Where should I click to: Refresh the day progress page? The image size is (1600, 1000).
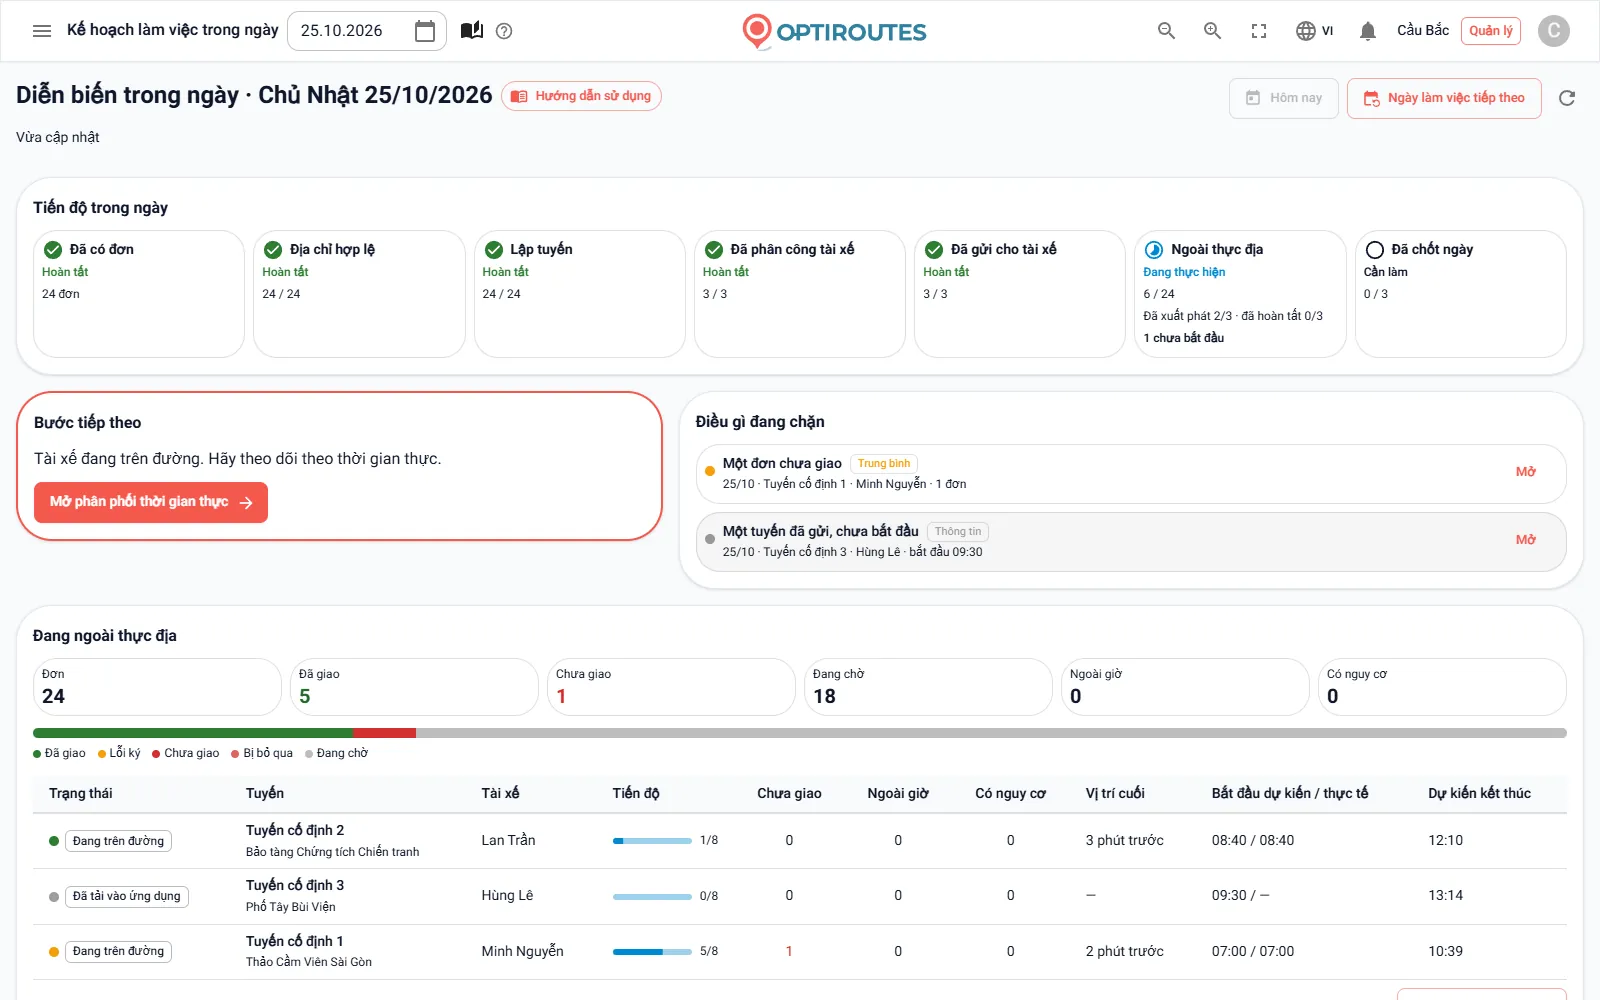point(1567,98)
